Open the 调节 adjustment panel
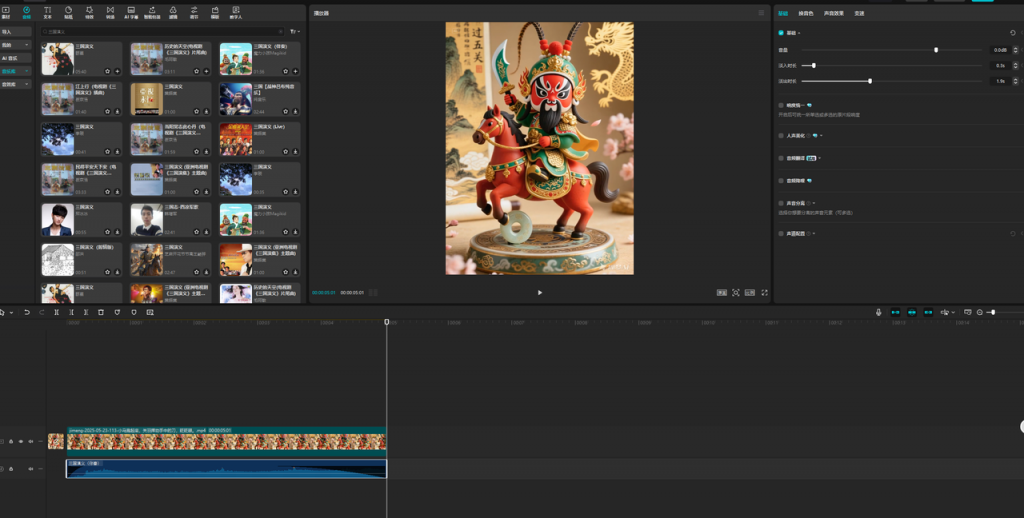1024x518 pixels. (194, 12)
